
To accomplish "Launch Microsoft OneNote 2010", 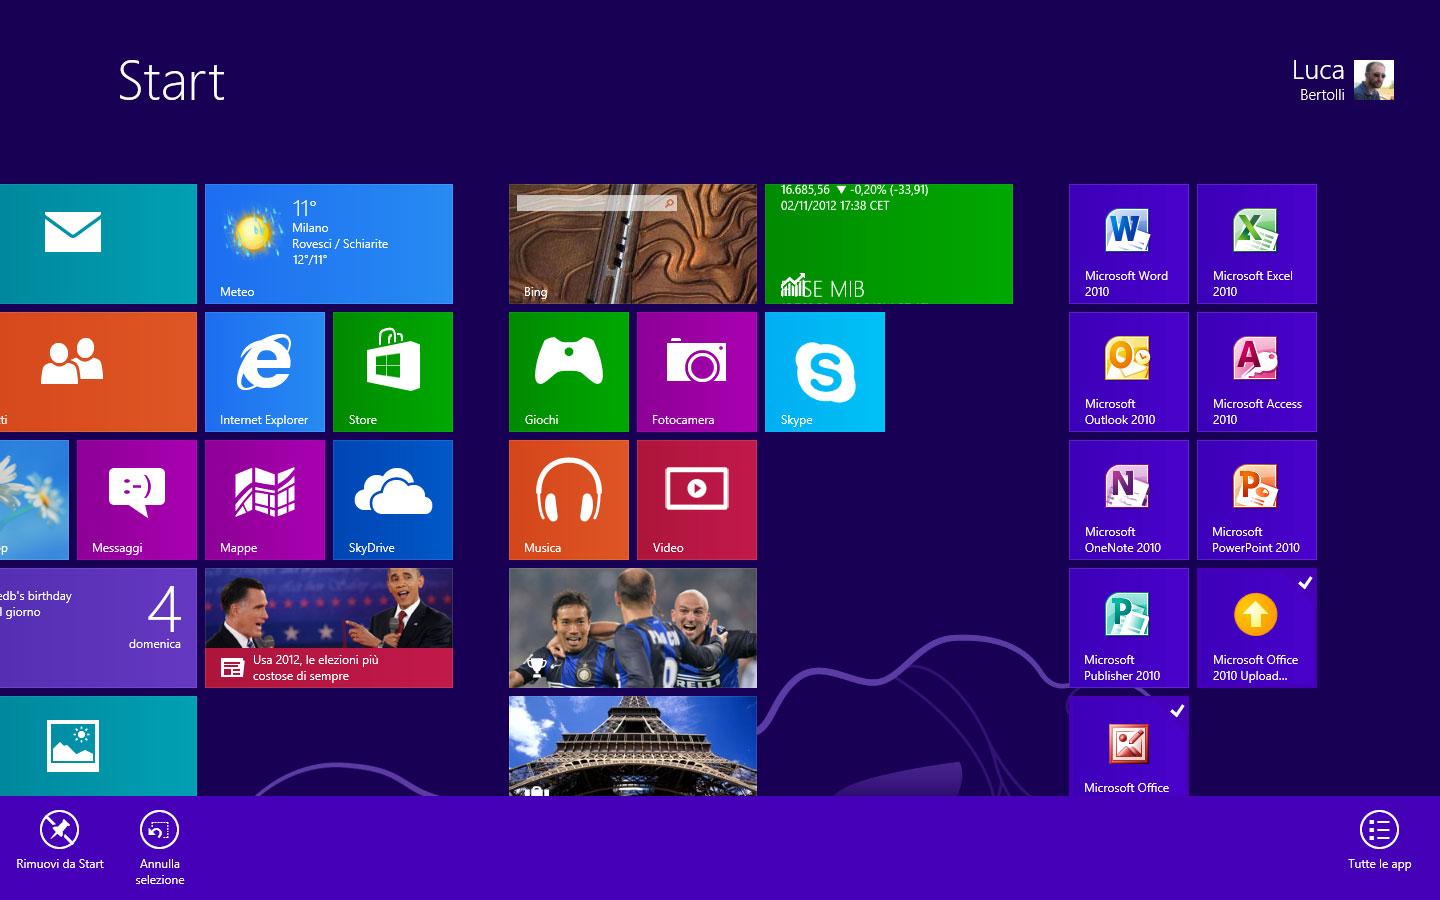I will point(1129,500).
